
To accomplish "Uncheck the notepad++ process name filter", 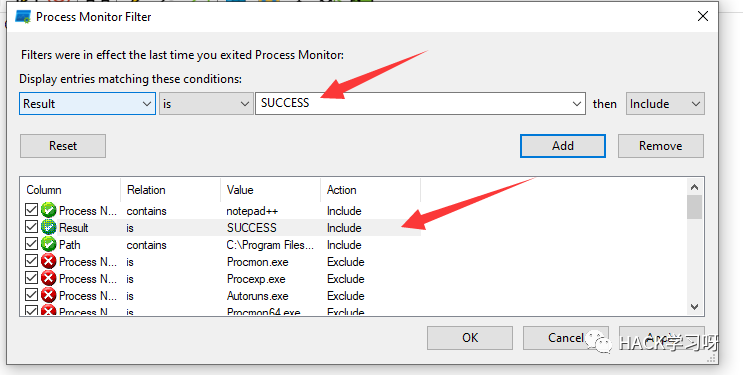I will (31, 210).
